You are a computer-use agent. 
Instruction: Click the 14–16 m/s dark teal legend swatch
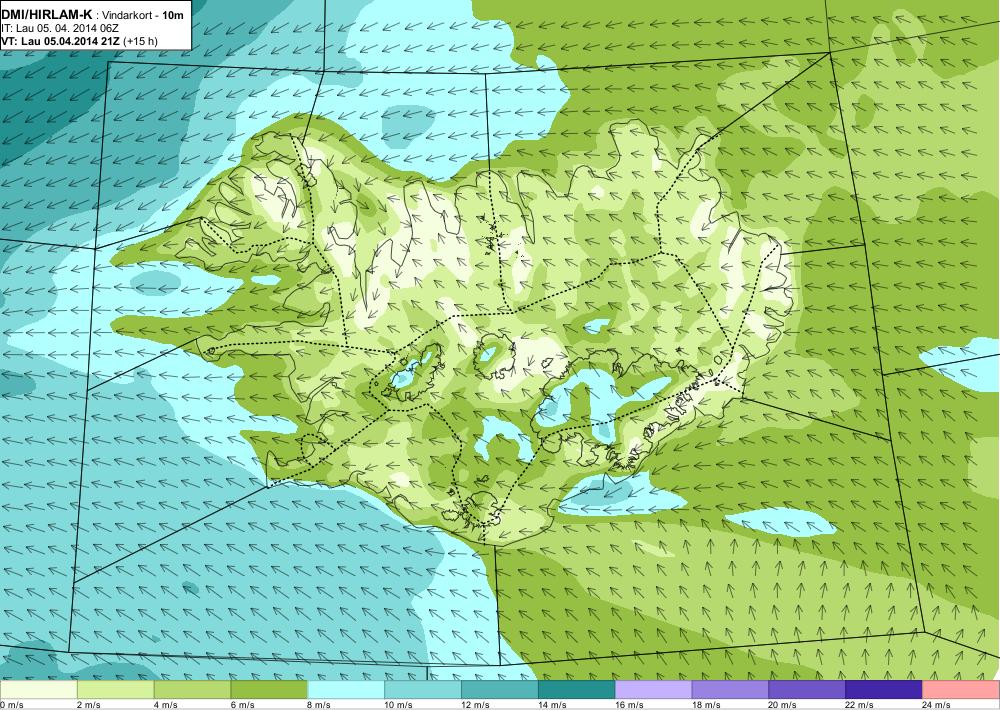577,690
